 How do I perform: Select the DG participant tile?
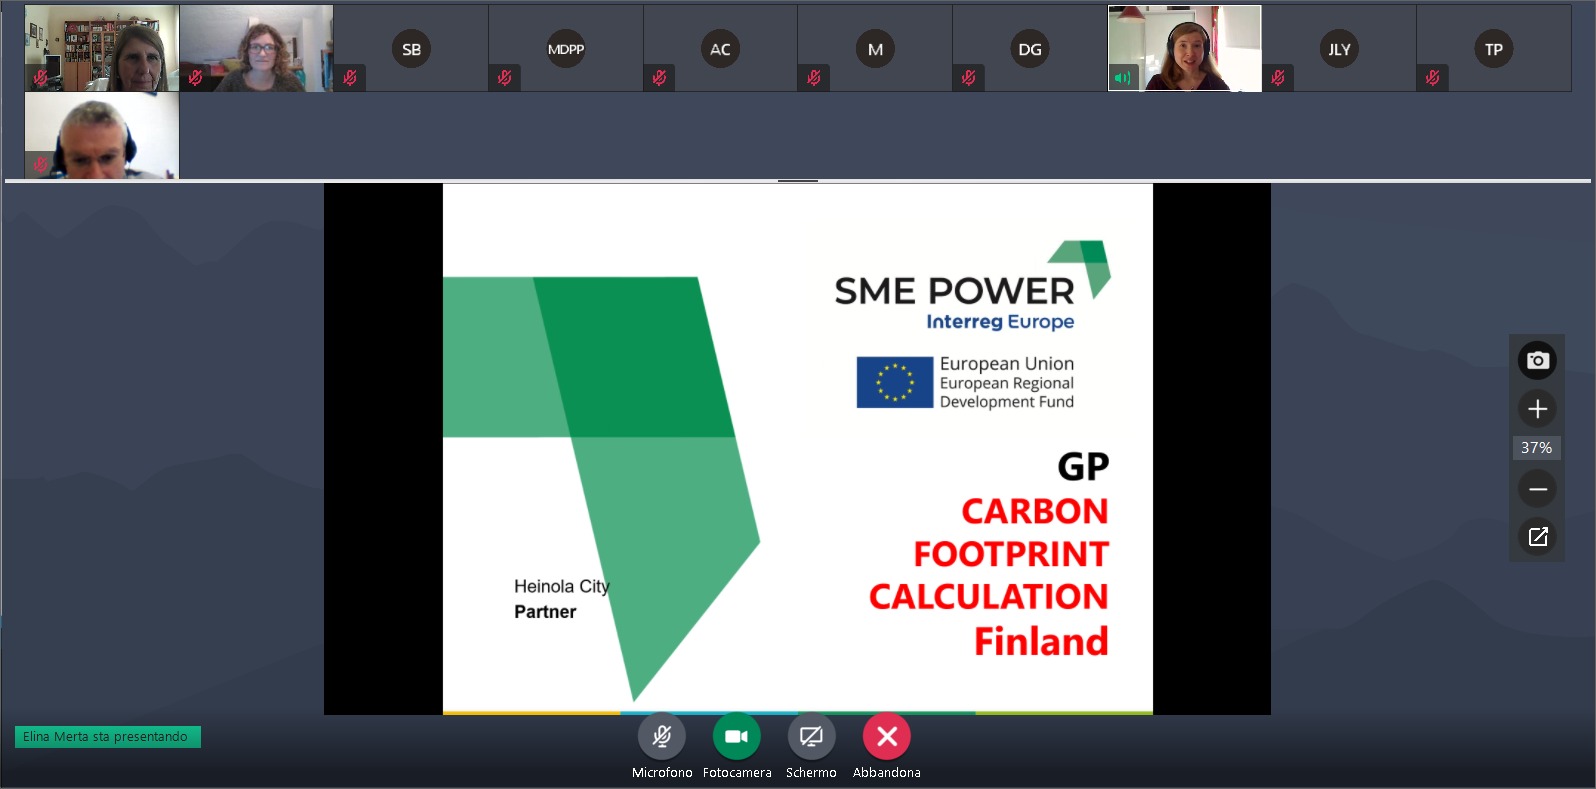point(1030,48)
